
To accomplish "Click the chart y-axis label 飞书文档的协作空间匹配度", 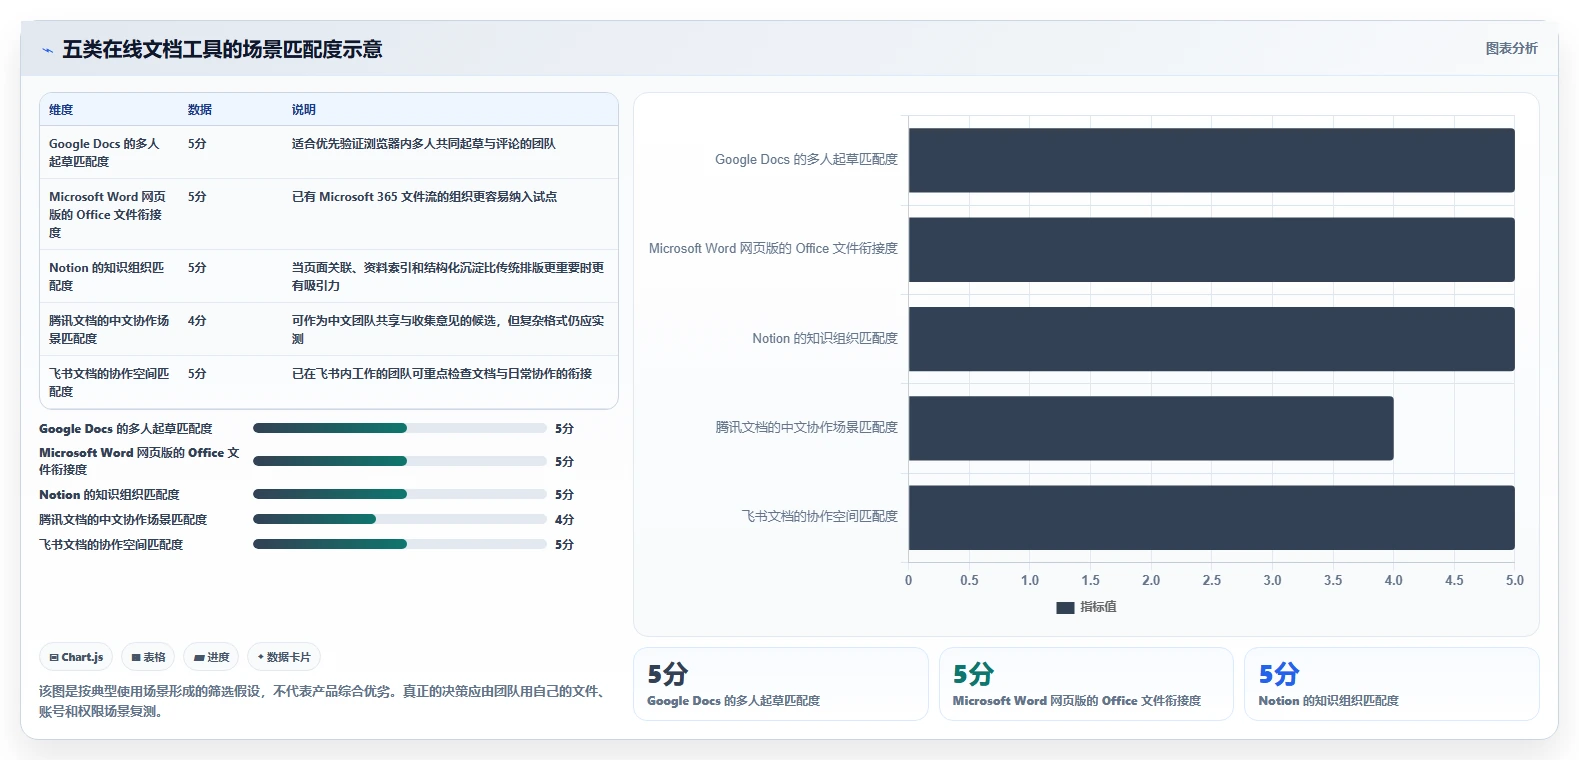I will tap(819, 516).
